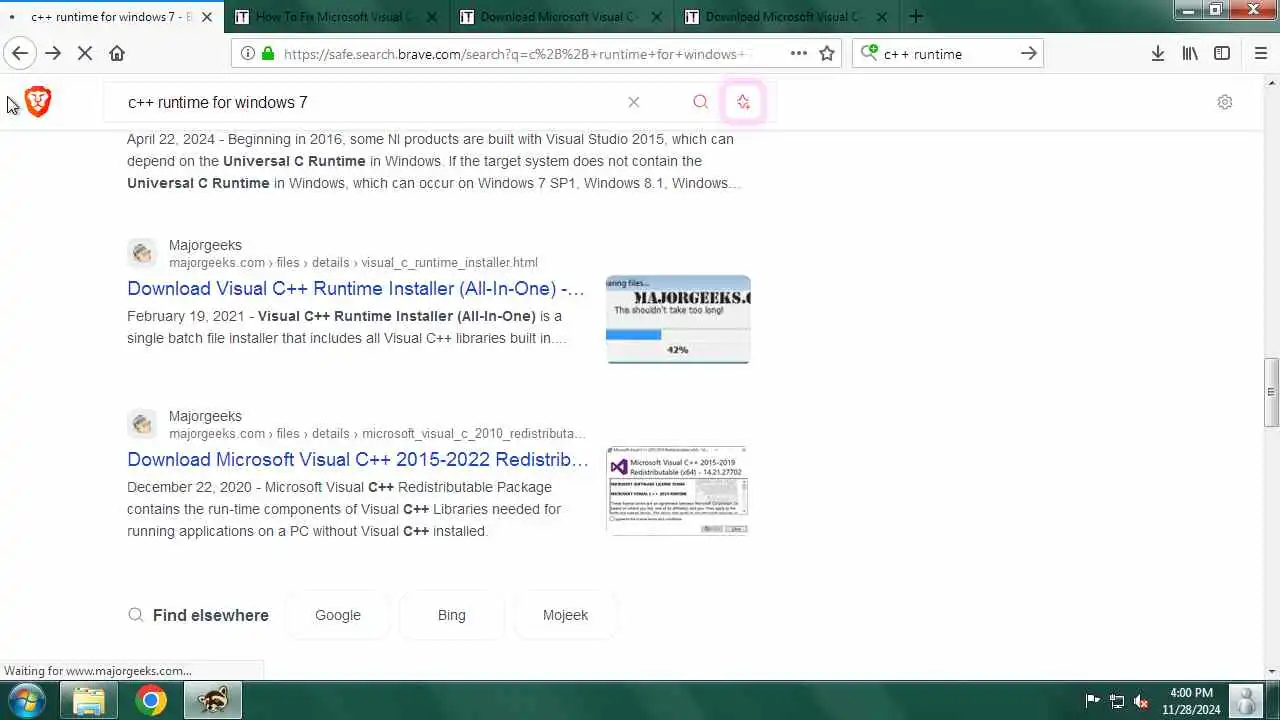Open the search engine selector in search box
Screen dimensions: 1280x720
[869, 53]
